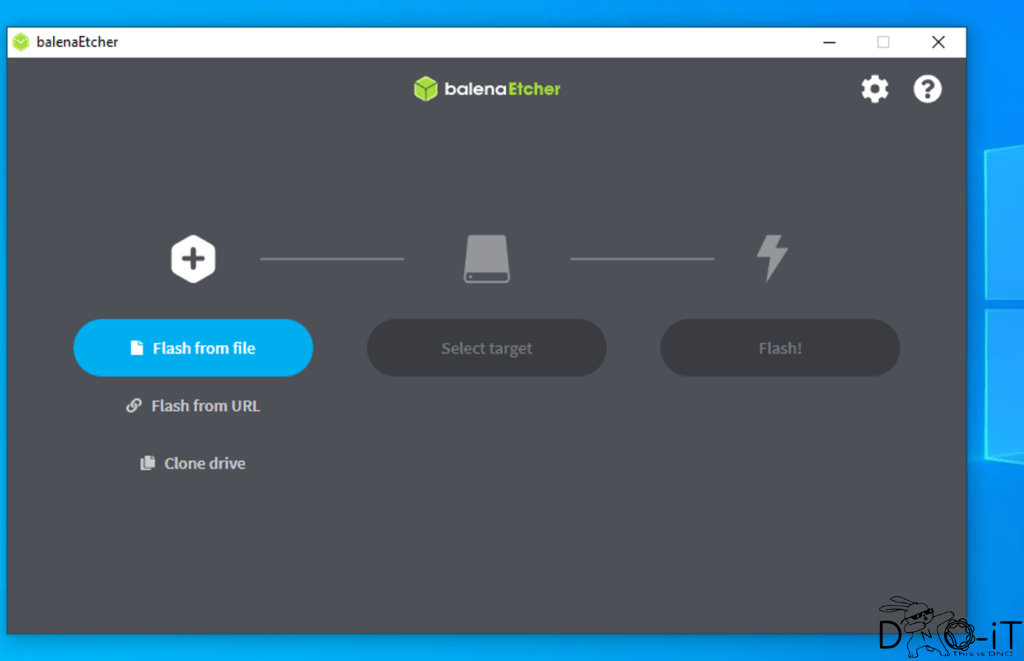
Task: Click the help question mark icon
Action: tap(927, 89)
